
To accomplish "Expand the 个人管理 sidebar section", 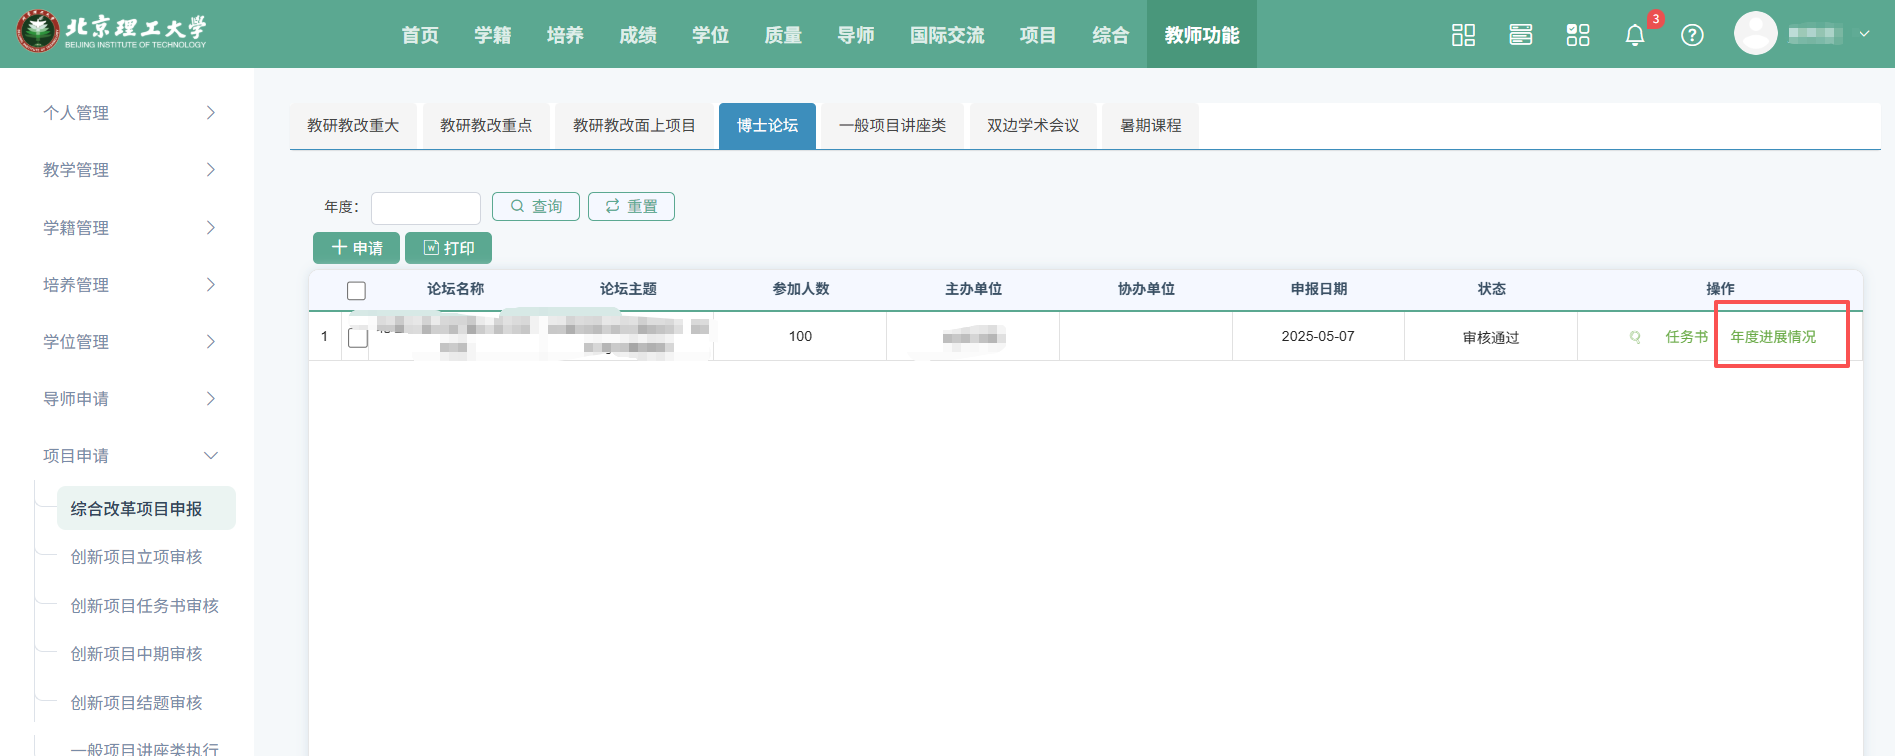I will pyautogui.click(x=128, y=113).
